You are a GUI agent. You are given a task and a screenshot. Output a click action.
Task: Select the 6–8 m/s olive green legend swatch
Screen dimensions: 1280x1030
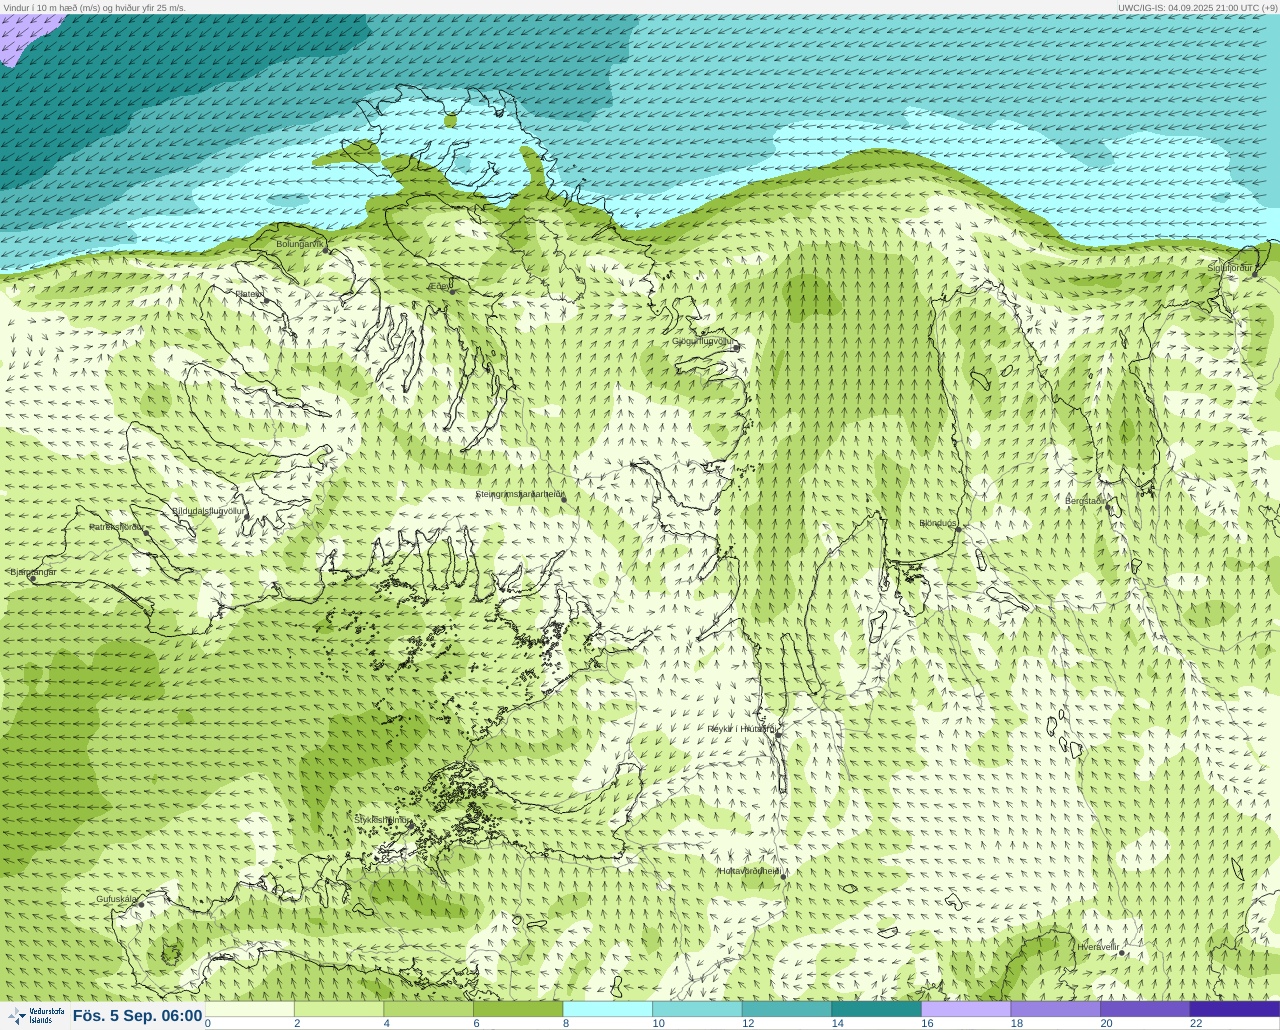(518, 1009)
